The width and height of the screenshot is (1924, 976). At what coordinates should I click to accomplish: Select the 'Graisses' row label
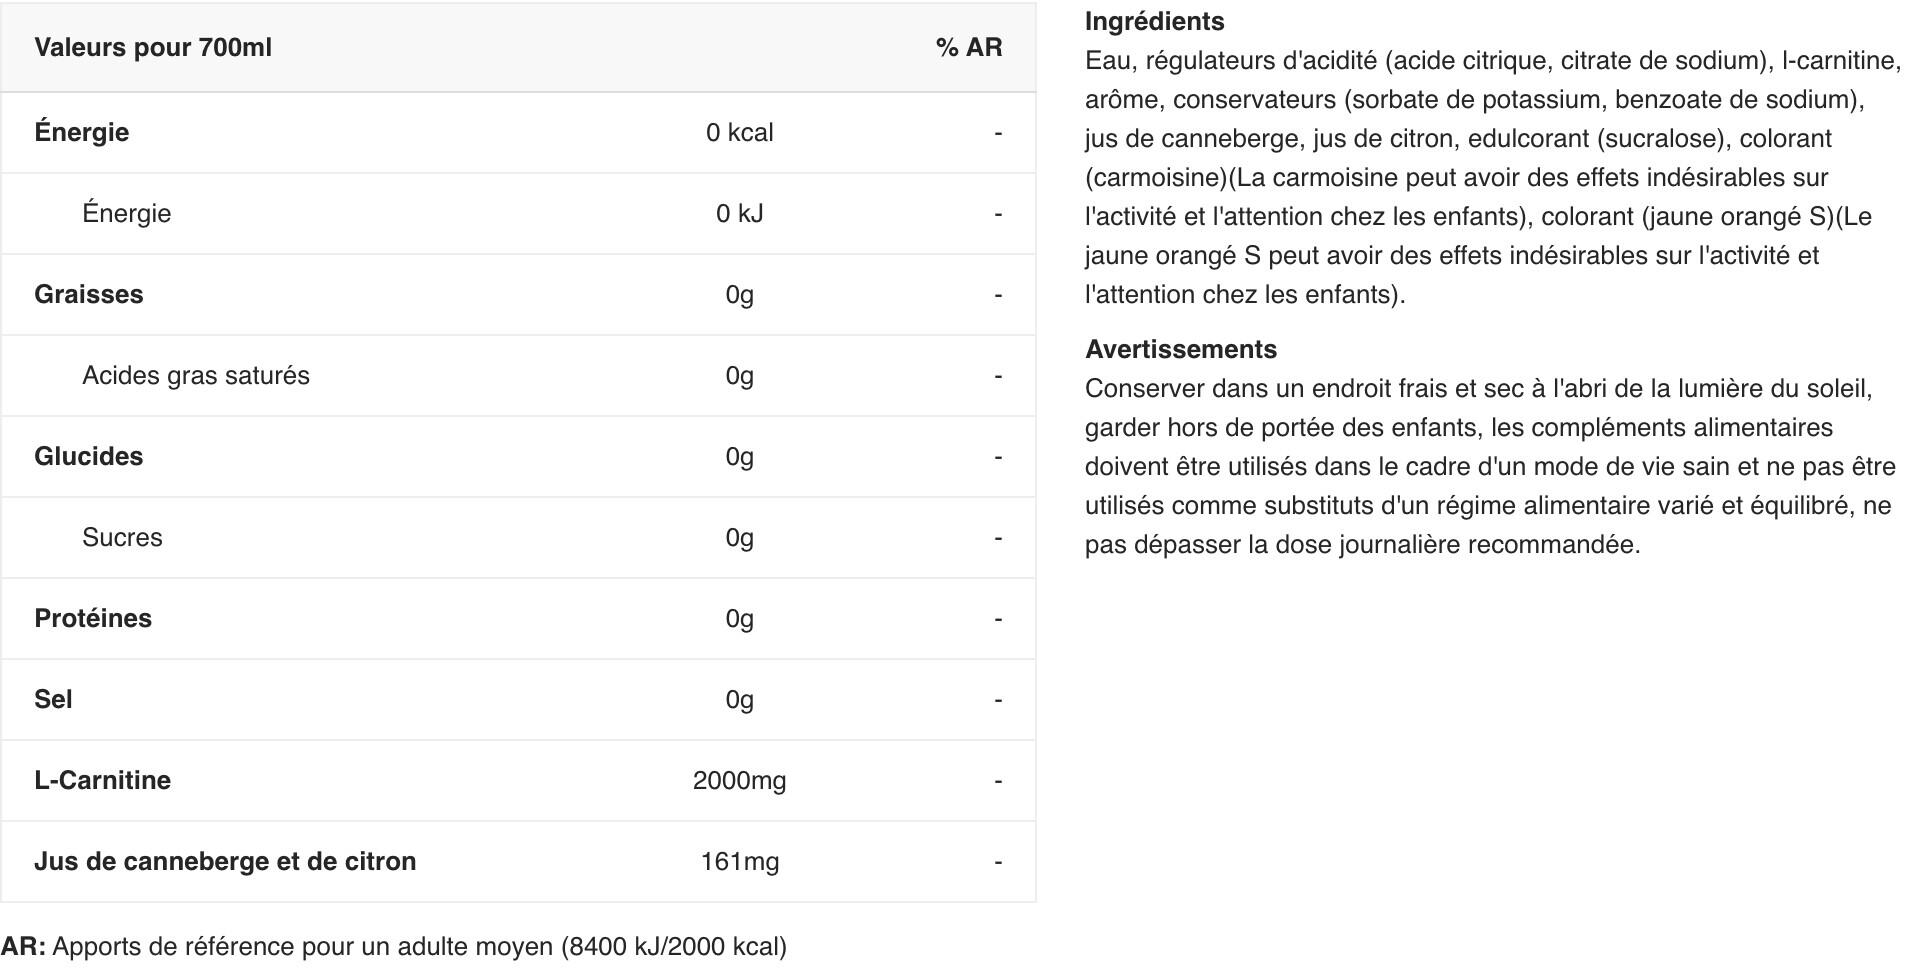click(x=89, y=295)
